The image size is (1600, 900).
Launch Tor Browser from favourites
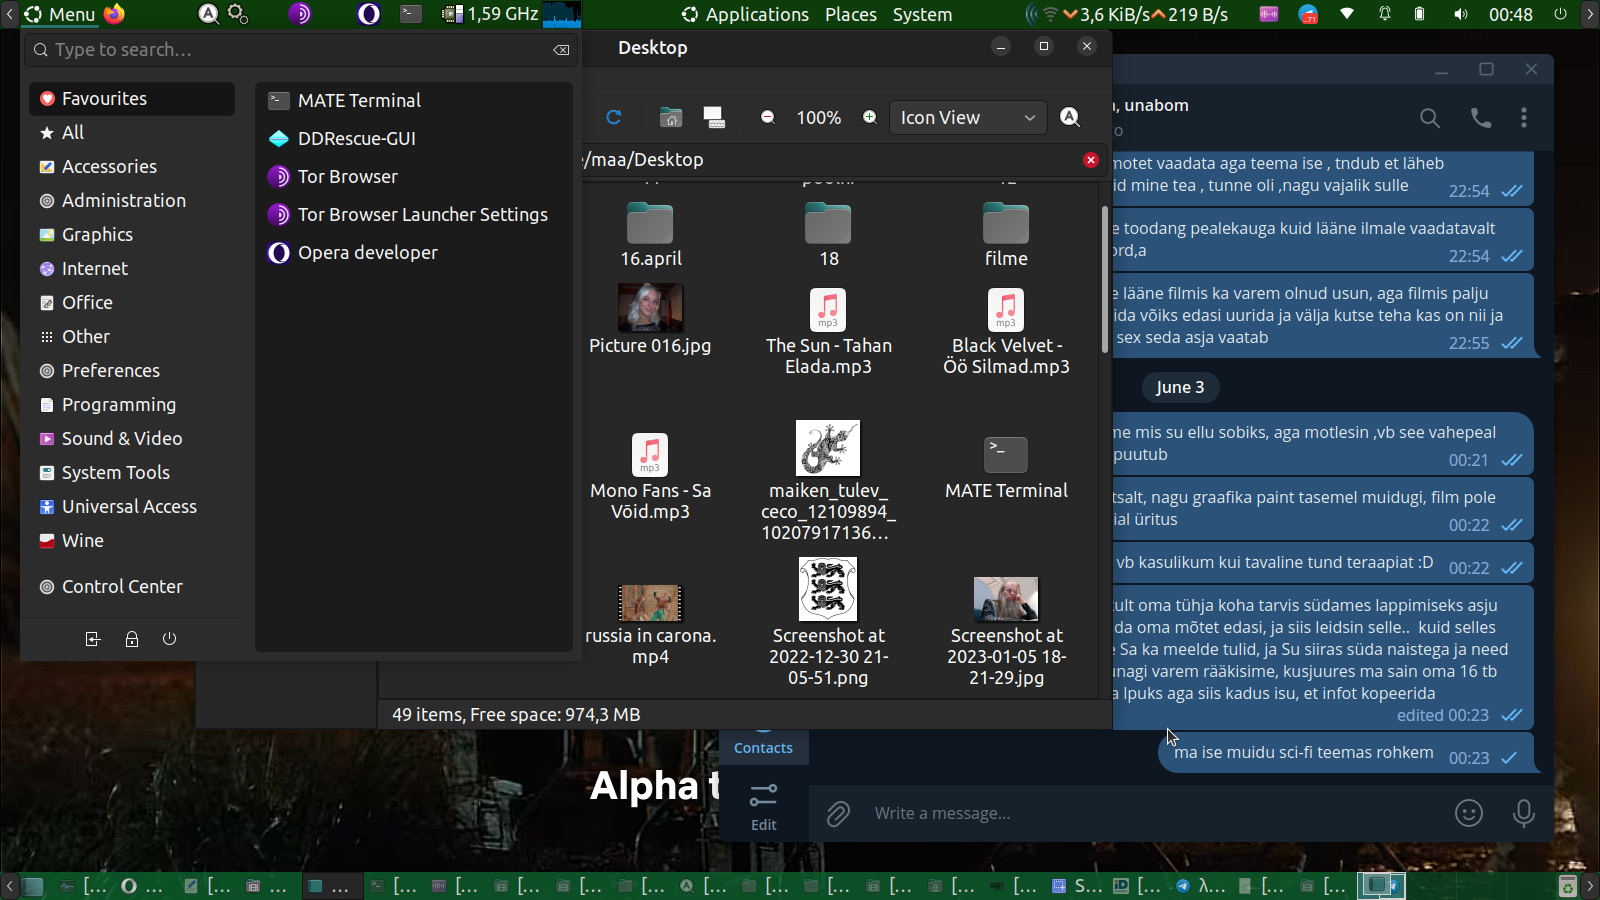tap(347, 176)
